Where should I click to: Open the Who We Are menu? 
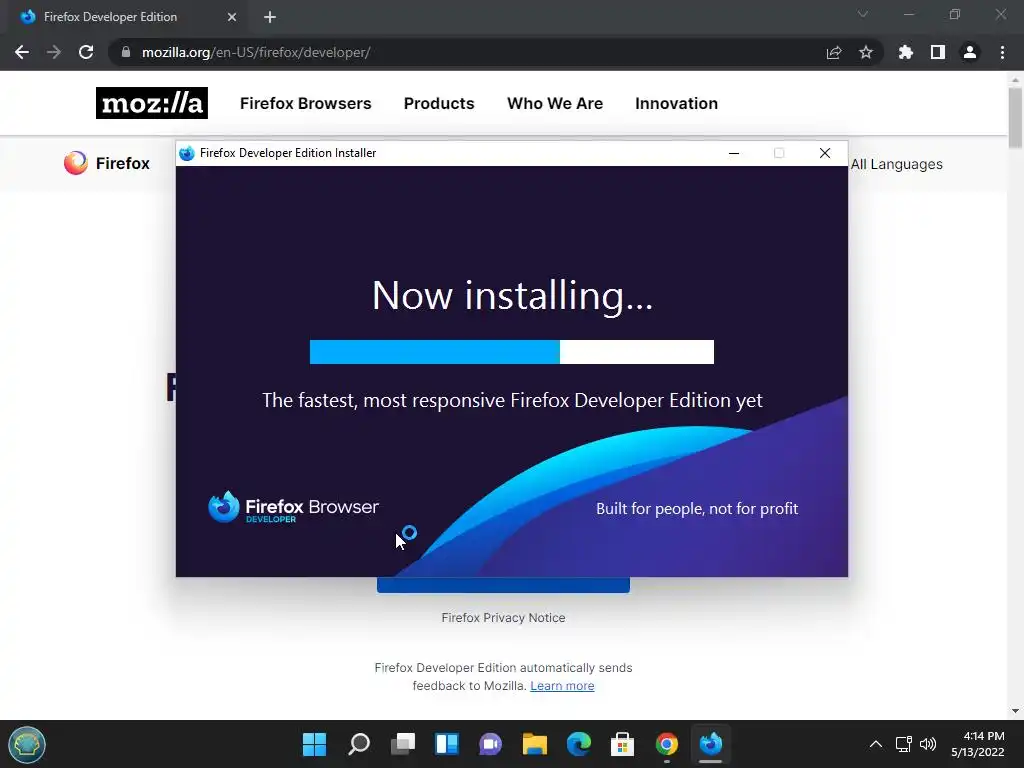(555, 103)
